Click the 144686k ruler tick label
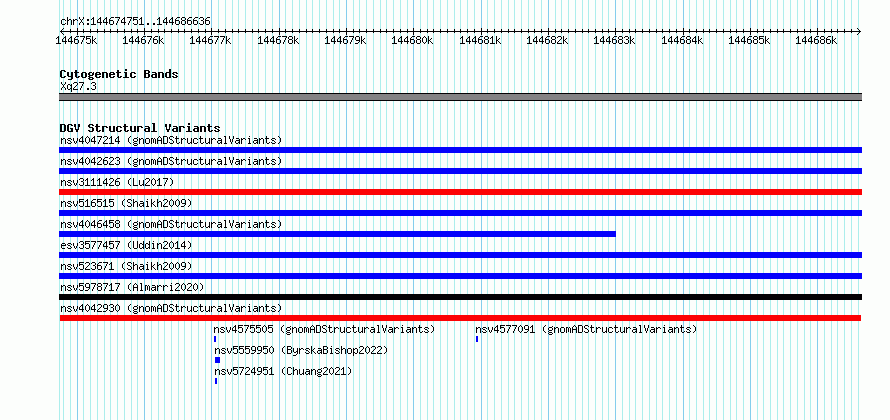Screen dimensions: 890x420 (816, 40)
